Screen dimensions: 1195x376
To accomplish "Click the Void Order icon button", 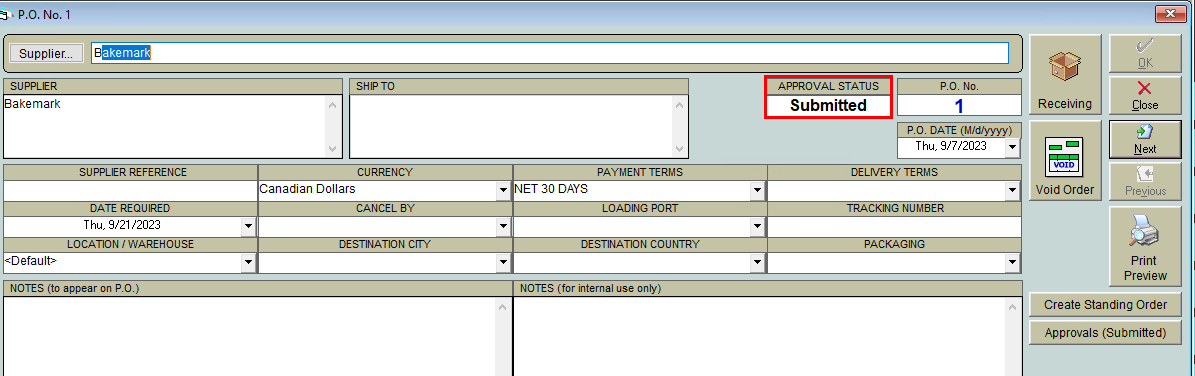I will pos(1065,160).
